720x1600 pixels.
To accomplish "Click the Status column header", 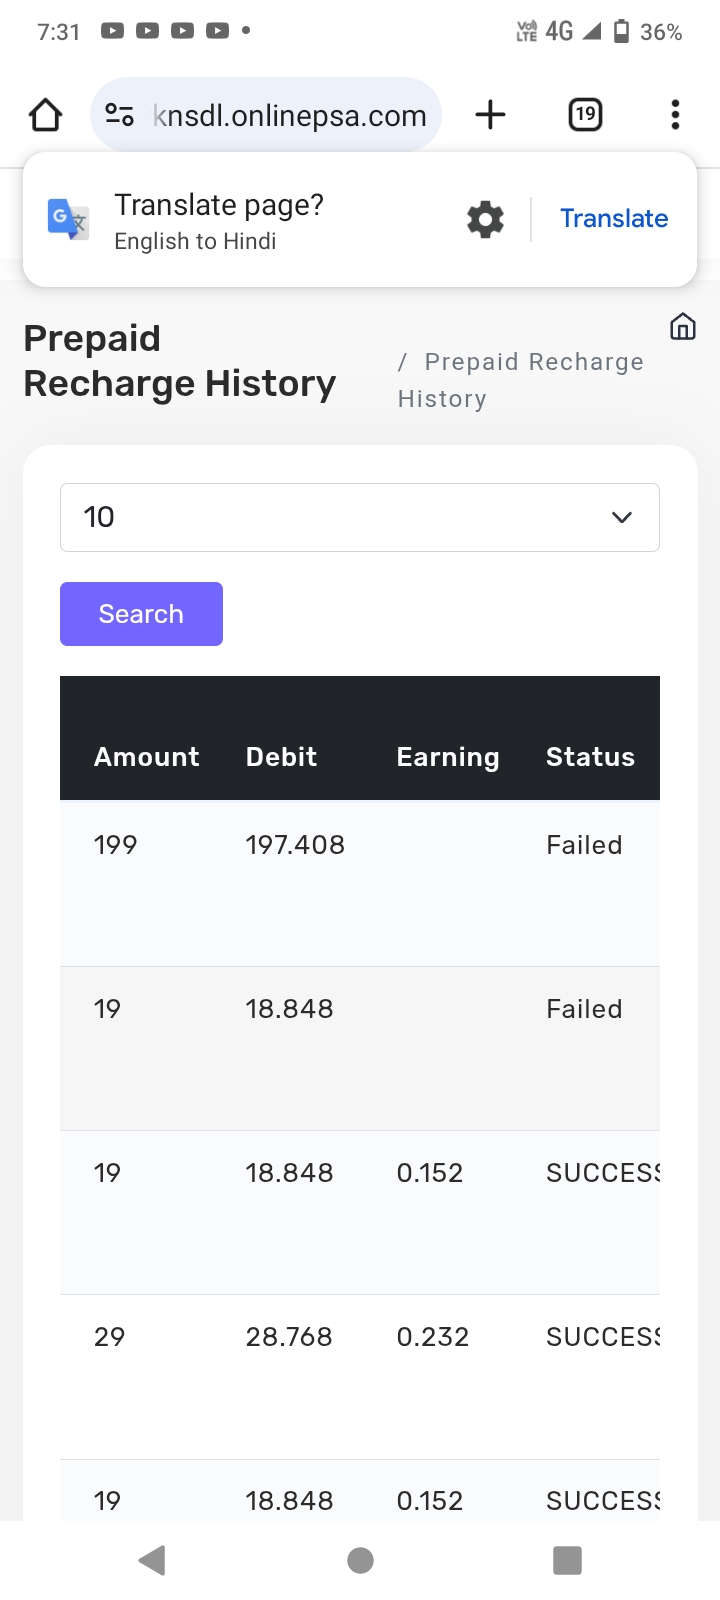I will point(590,757).
